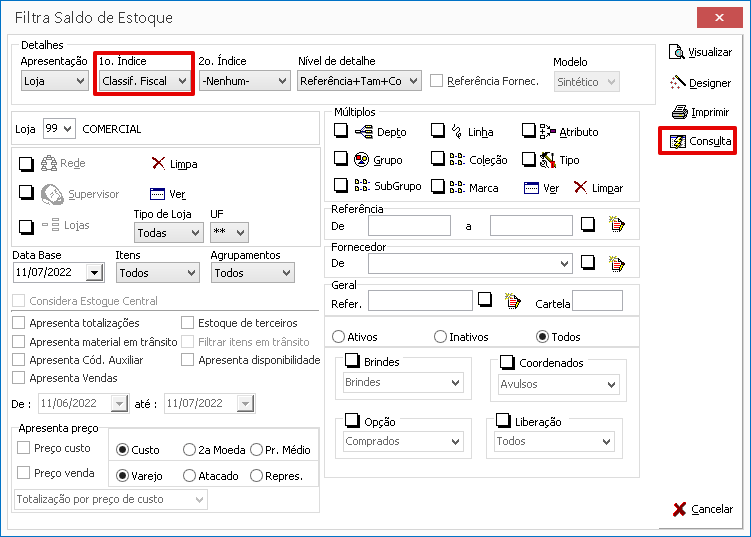
Task: Enable Apresenta disponibilidade checkbox
Action: [x=187, y=359]
